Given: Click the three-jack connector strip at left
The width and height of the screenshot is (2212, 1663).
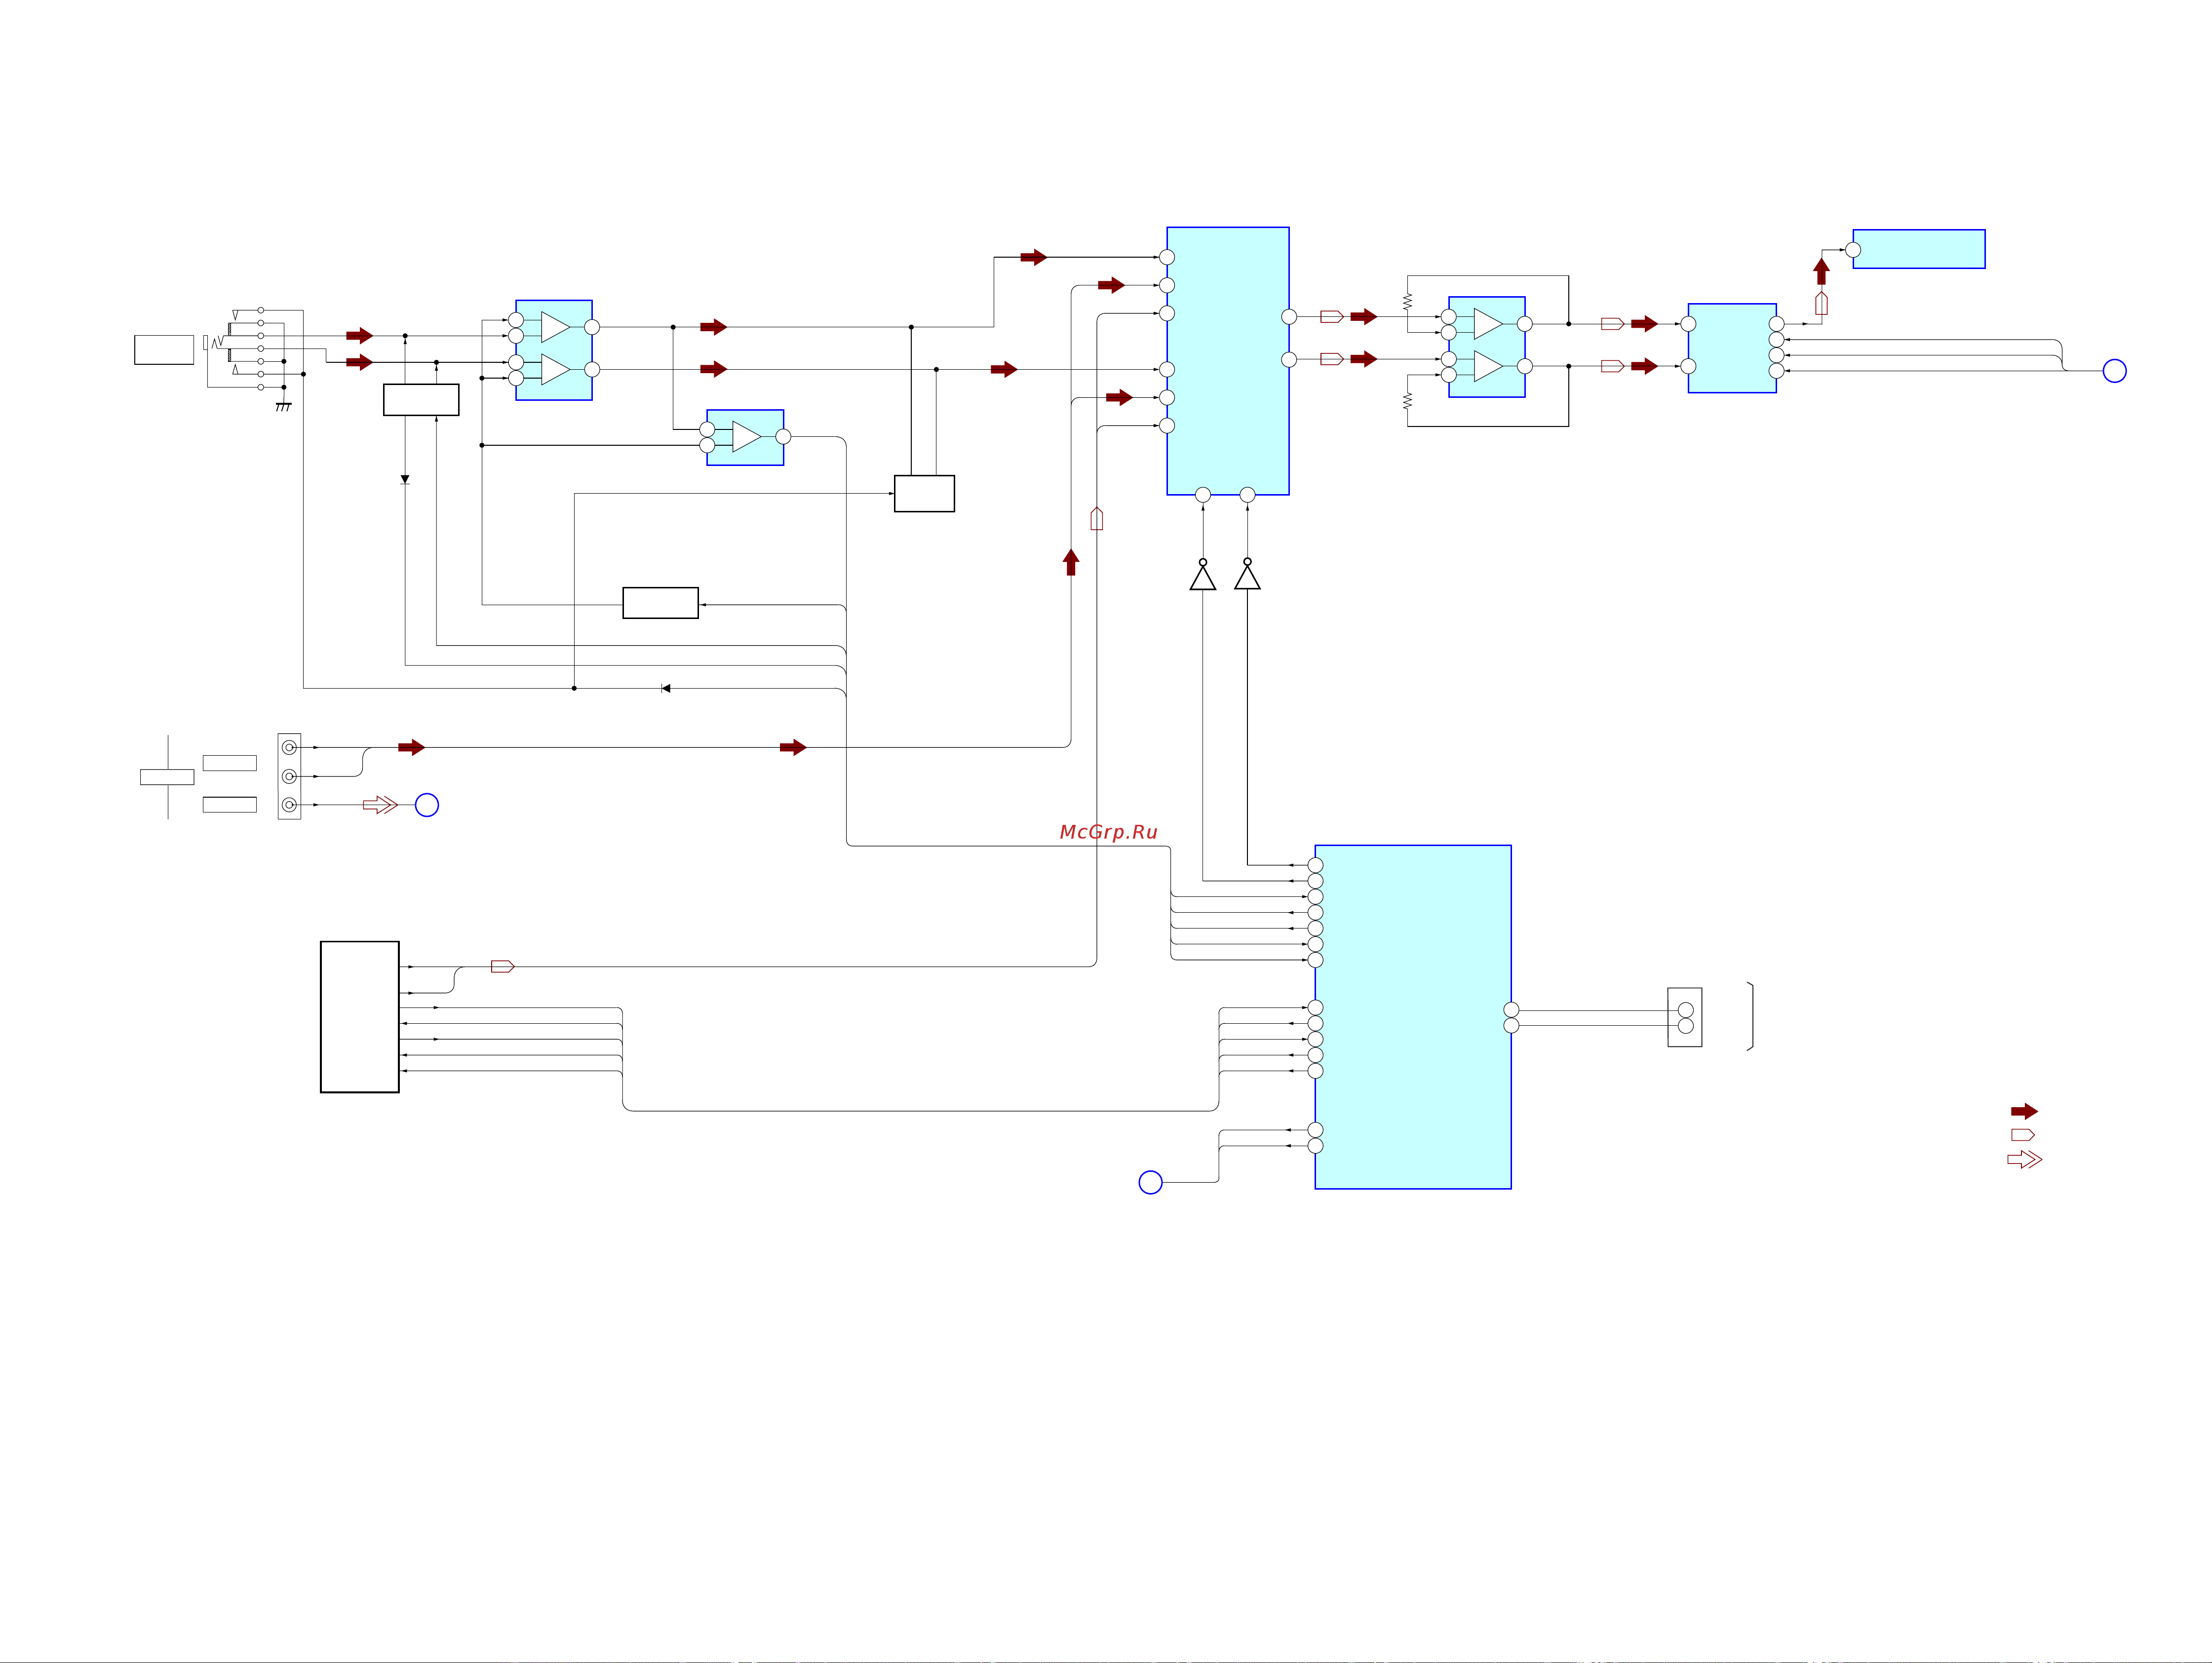Looking at the screenshot, I should (x=289, y=776).
